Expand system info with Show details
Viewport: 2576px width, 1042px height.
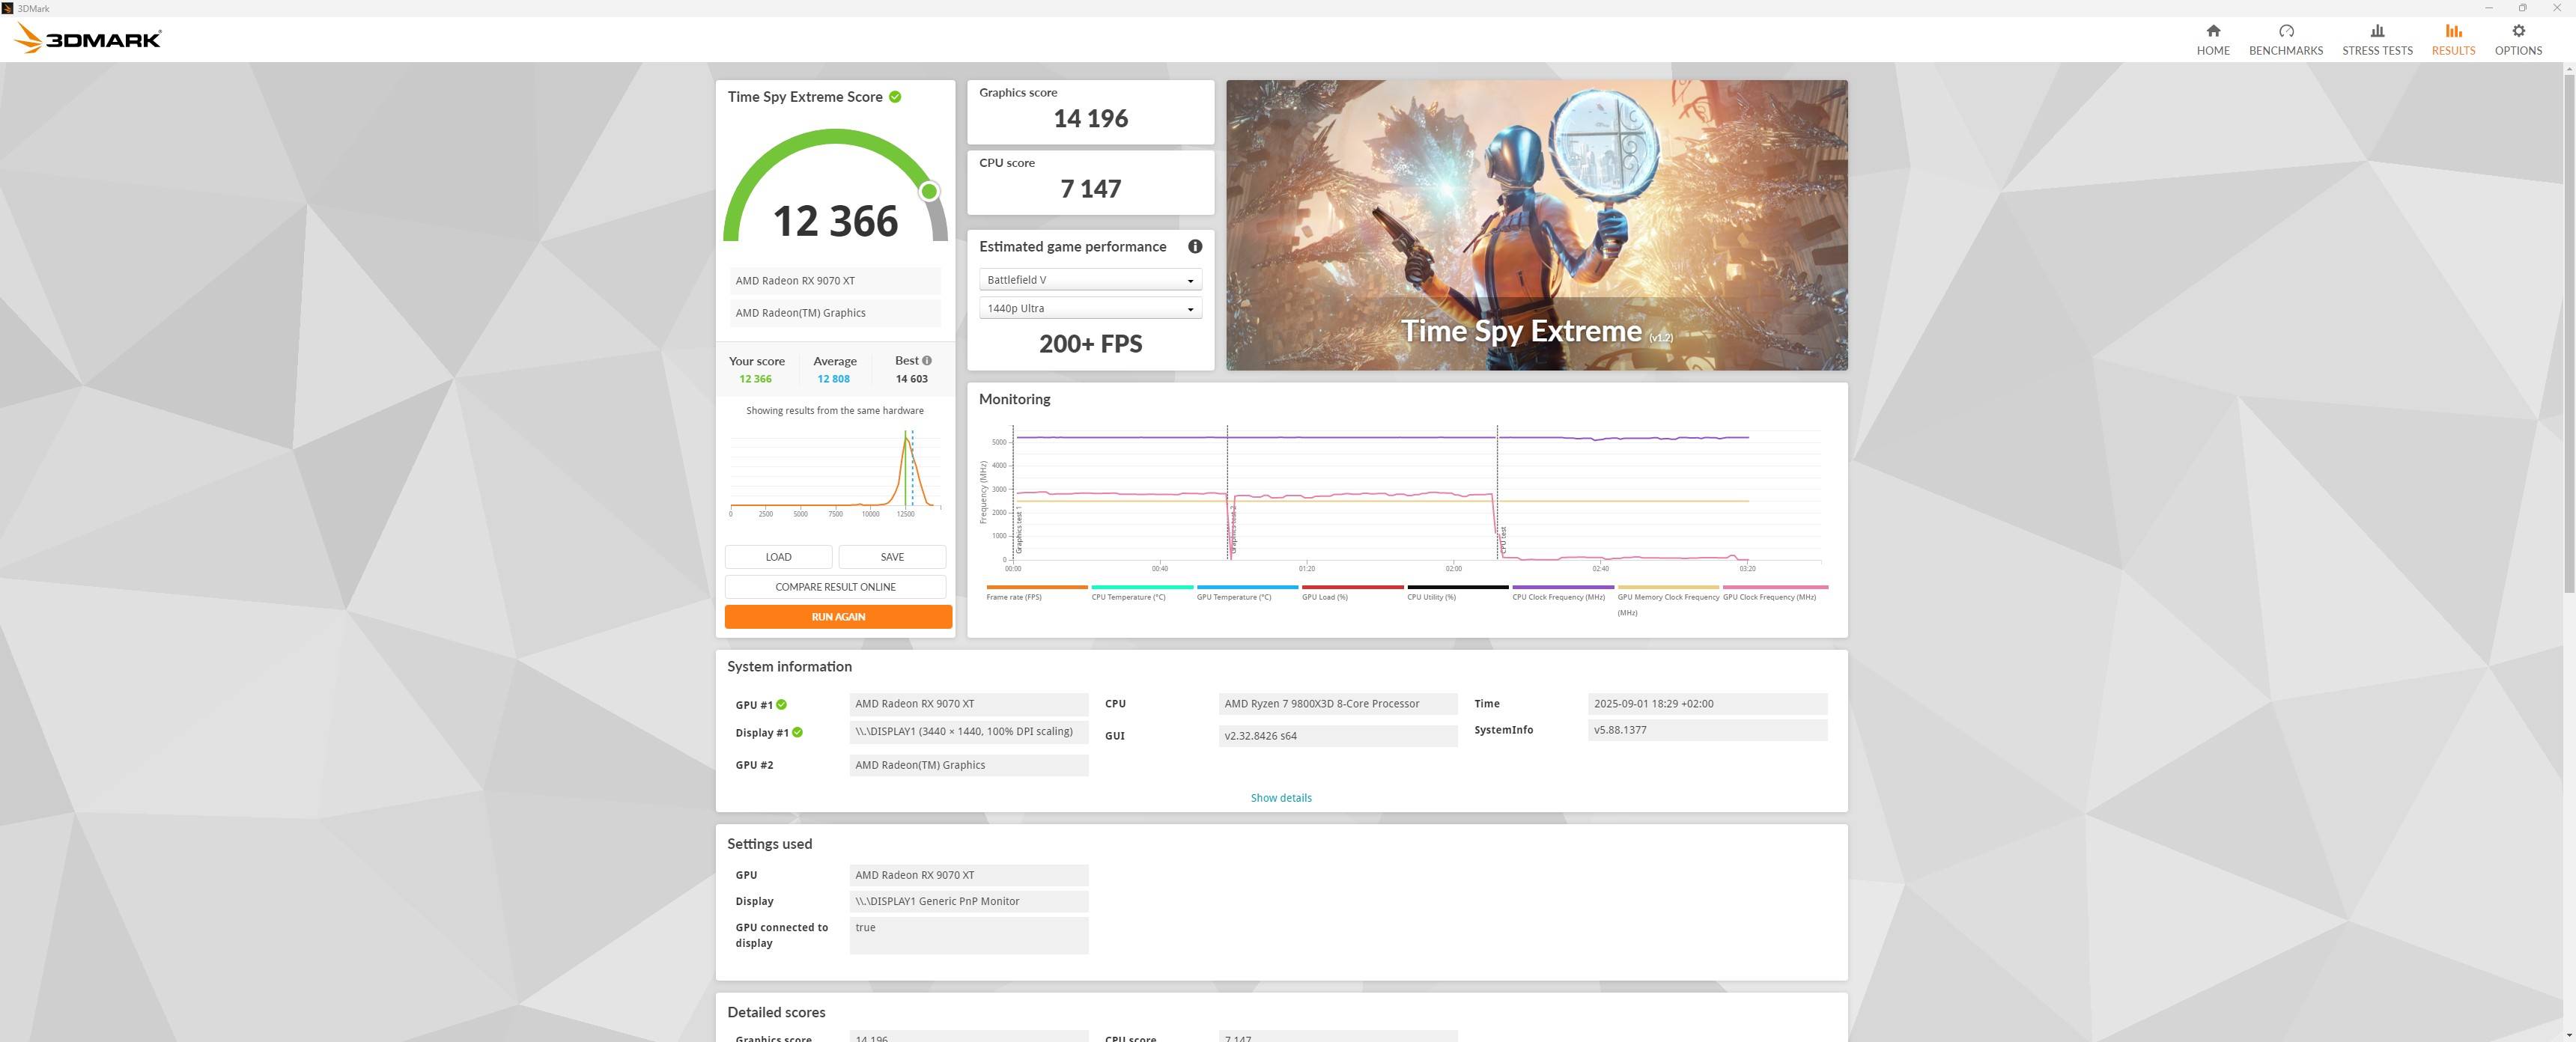1280,798
